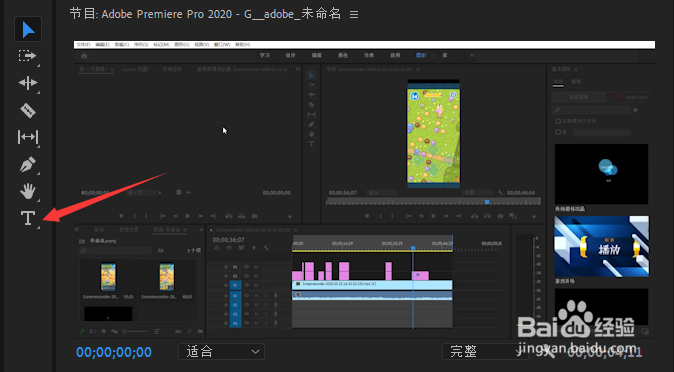This screenshot has height=372, width=674.
Task: Click the 00;00;04;11 duration timecode
Action: coord(605,352)
